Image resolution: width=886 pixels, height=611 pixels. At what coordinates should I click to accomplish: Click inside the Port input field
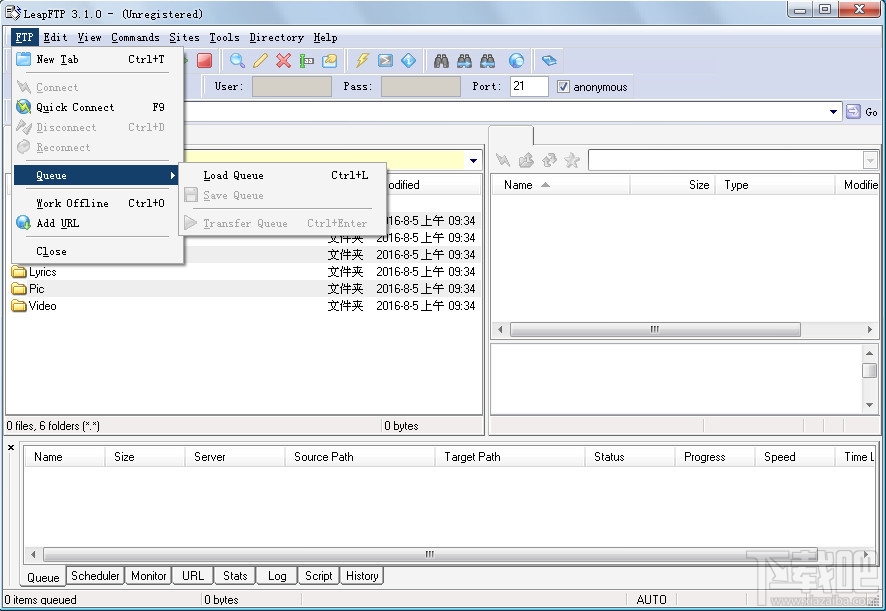click(x=529, y=86)
